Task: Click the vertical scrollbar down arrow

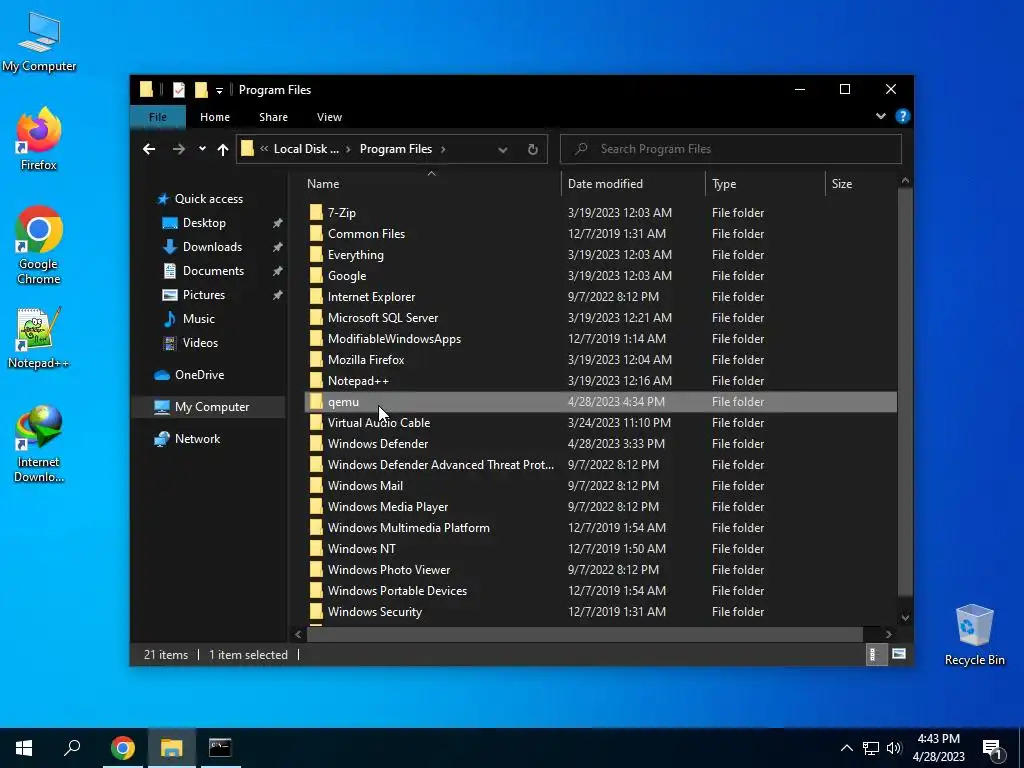Action: point(905,617)
